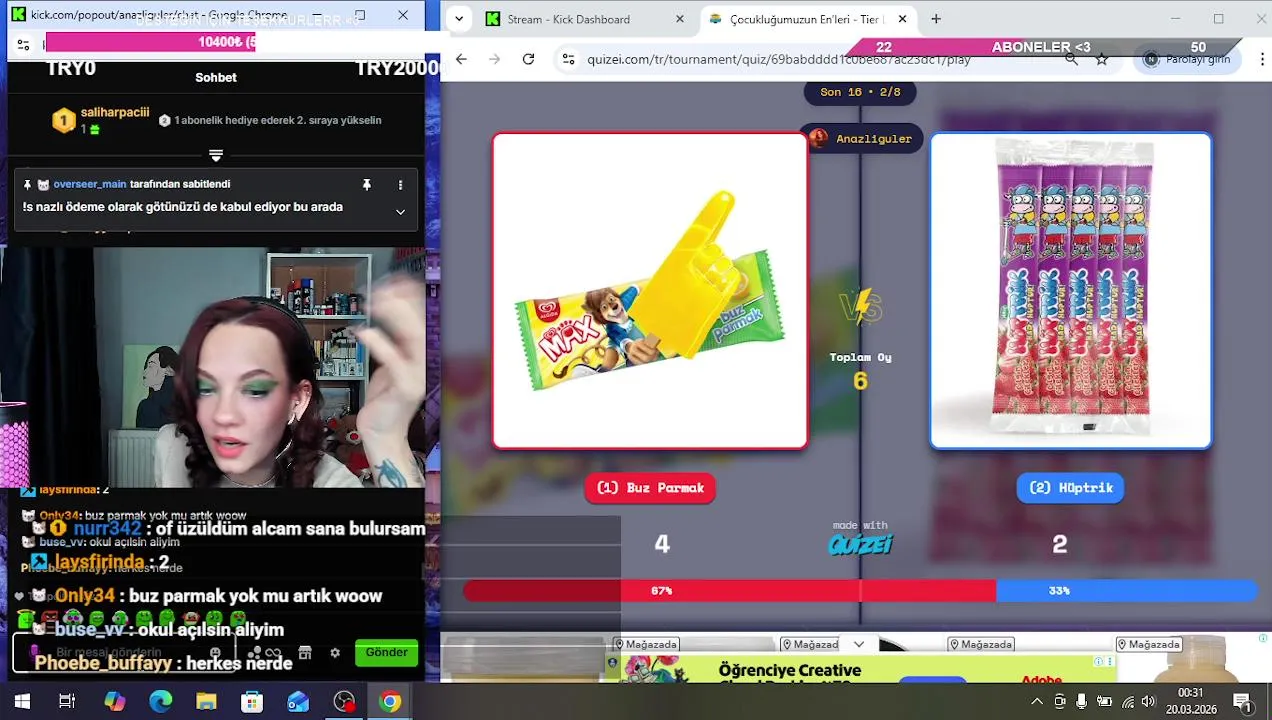Switch to Google Chrome on the taskbar
Viewport: 1272px width, 720px height.
[390, 702]
